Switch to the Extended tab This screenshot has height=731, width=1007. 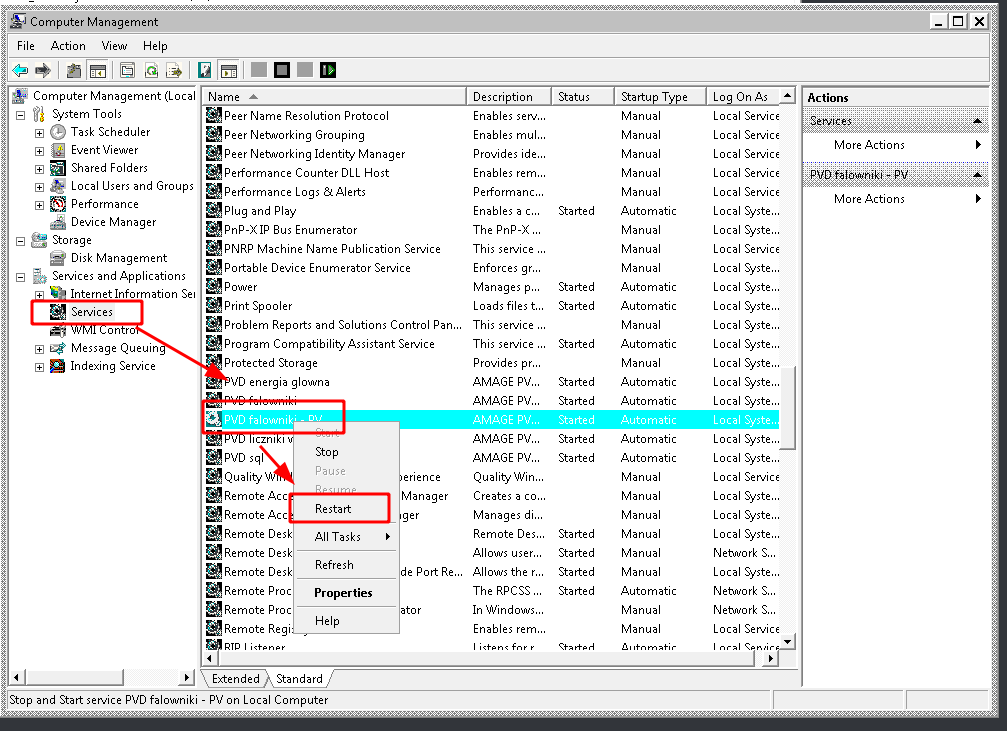click(x=235, y=679)
